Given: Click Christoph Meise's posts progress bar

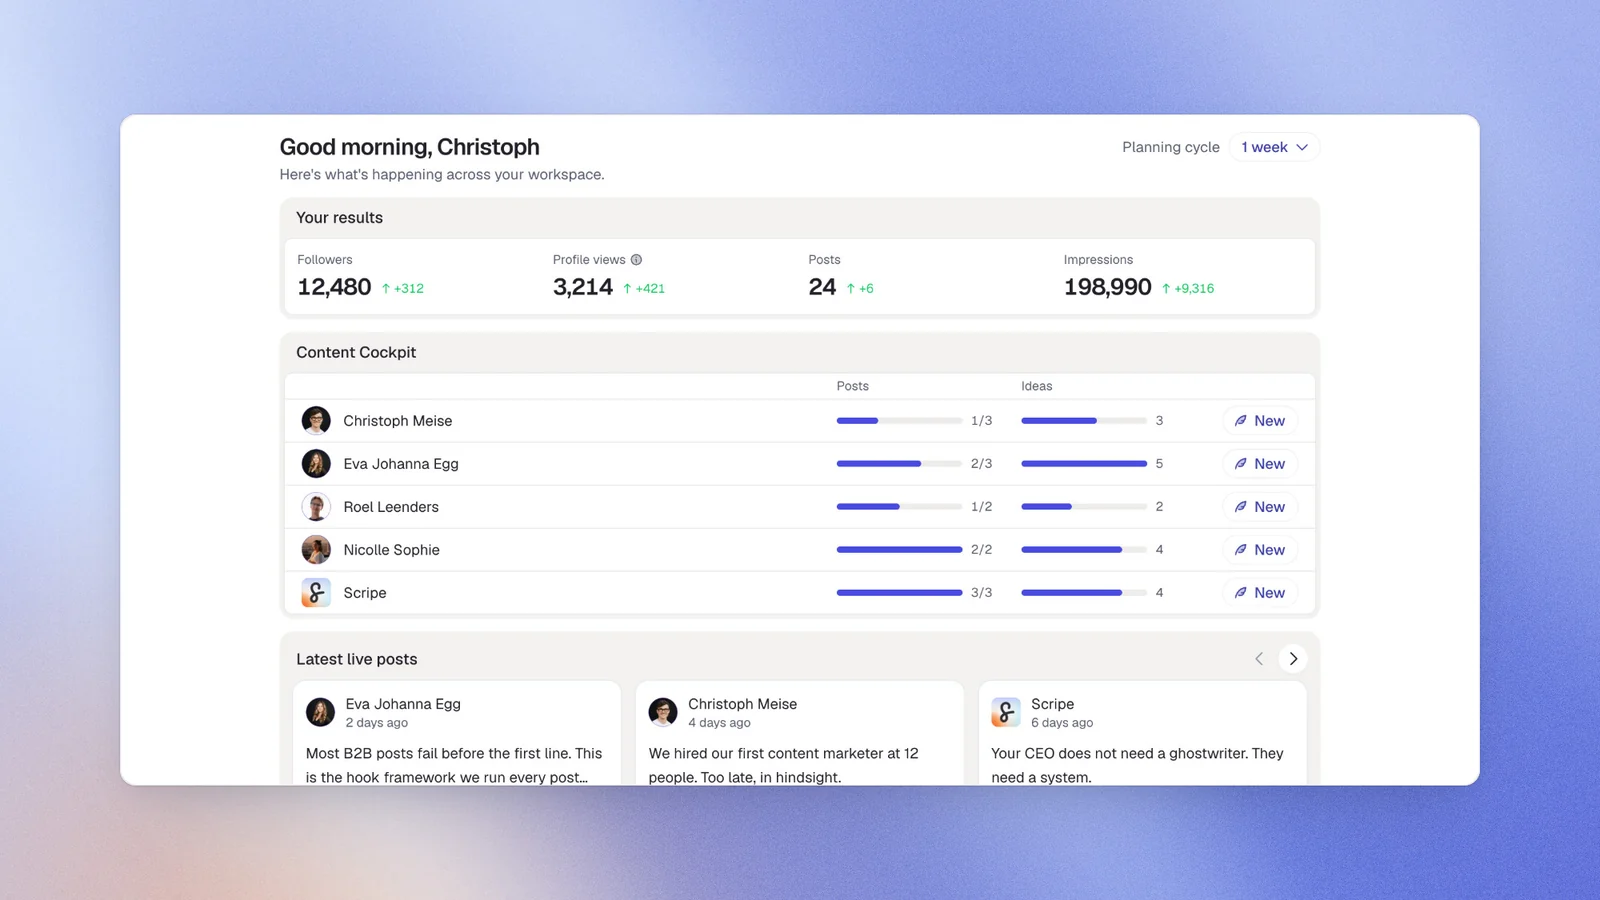Looking at the screenshot, I should click(x=899, y=421).
